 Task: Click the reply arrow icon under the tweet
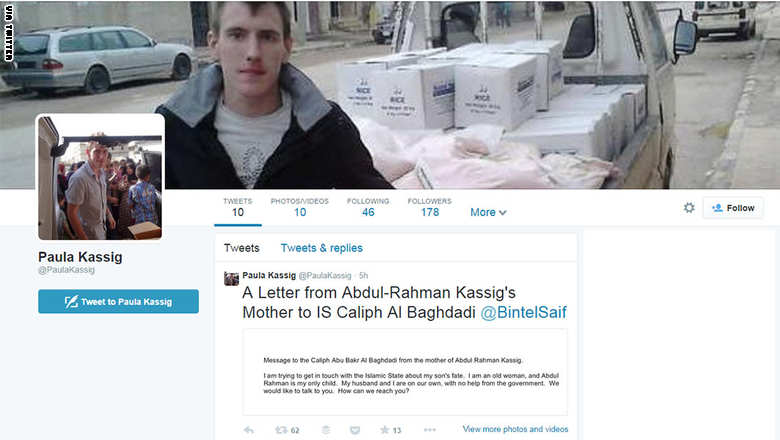[x=249, y=430]
